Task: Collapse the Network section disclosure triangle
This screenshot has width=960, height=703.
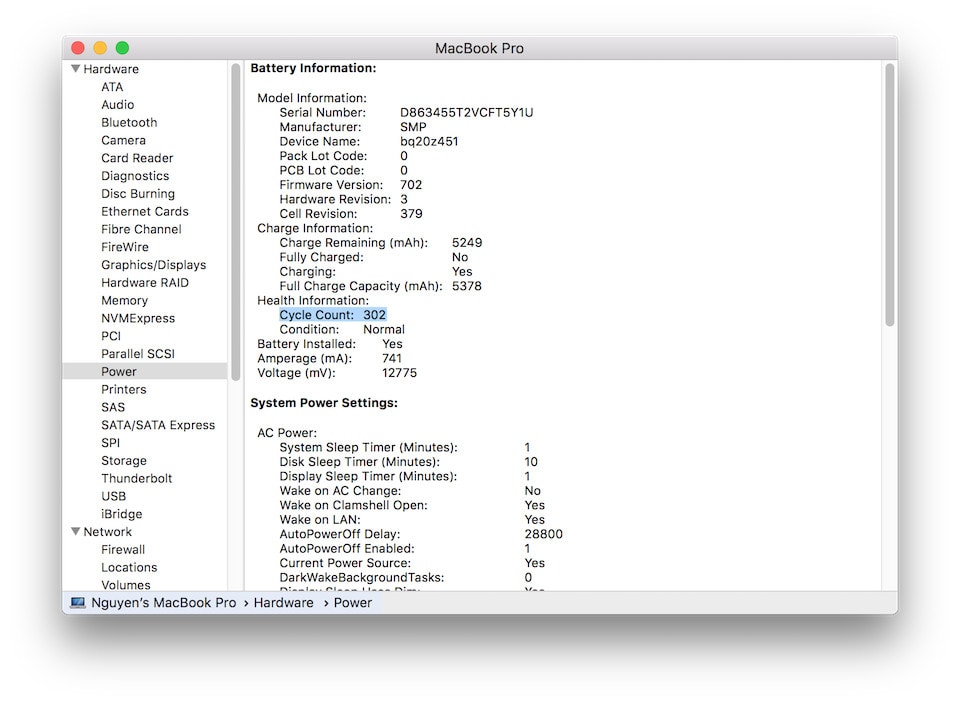Action: 75,532
